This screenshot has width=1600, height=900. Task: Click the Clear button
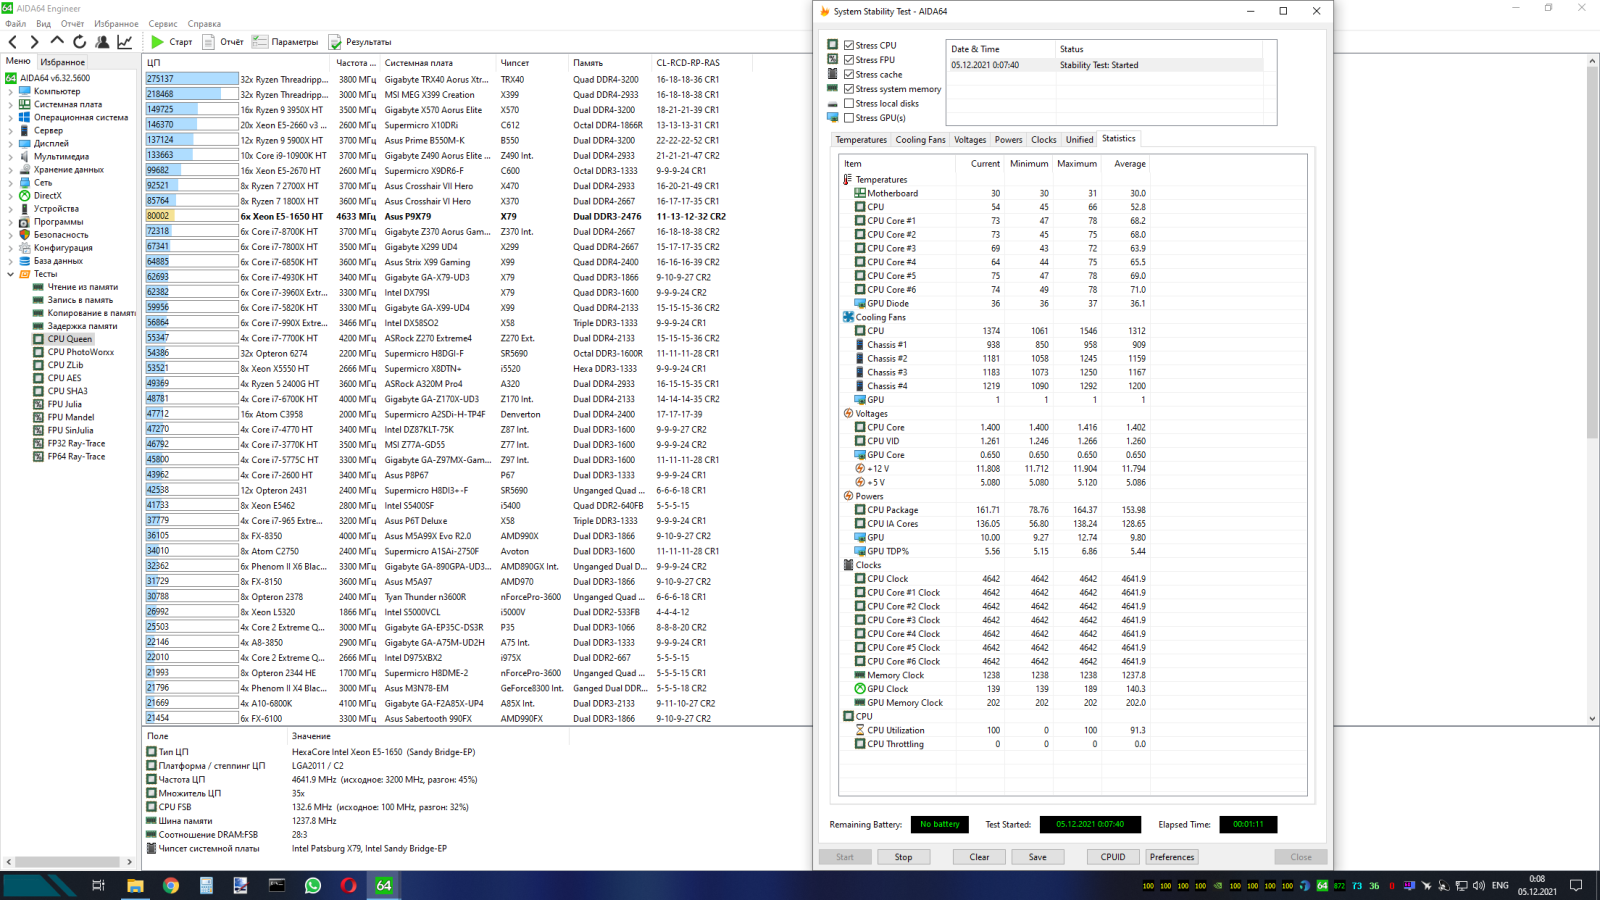979,857
